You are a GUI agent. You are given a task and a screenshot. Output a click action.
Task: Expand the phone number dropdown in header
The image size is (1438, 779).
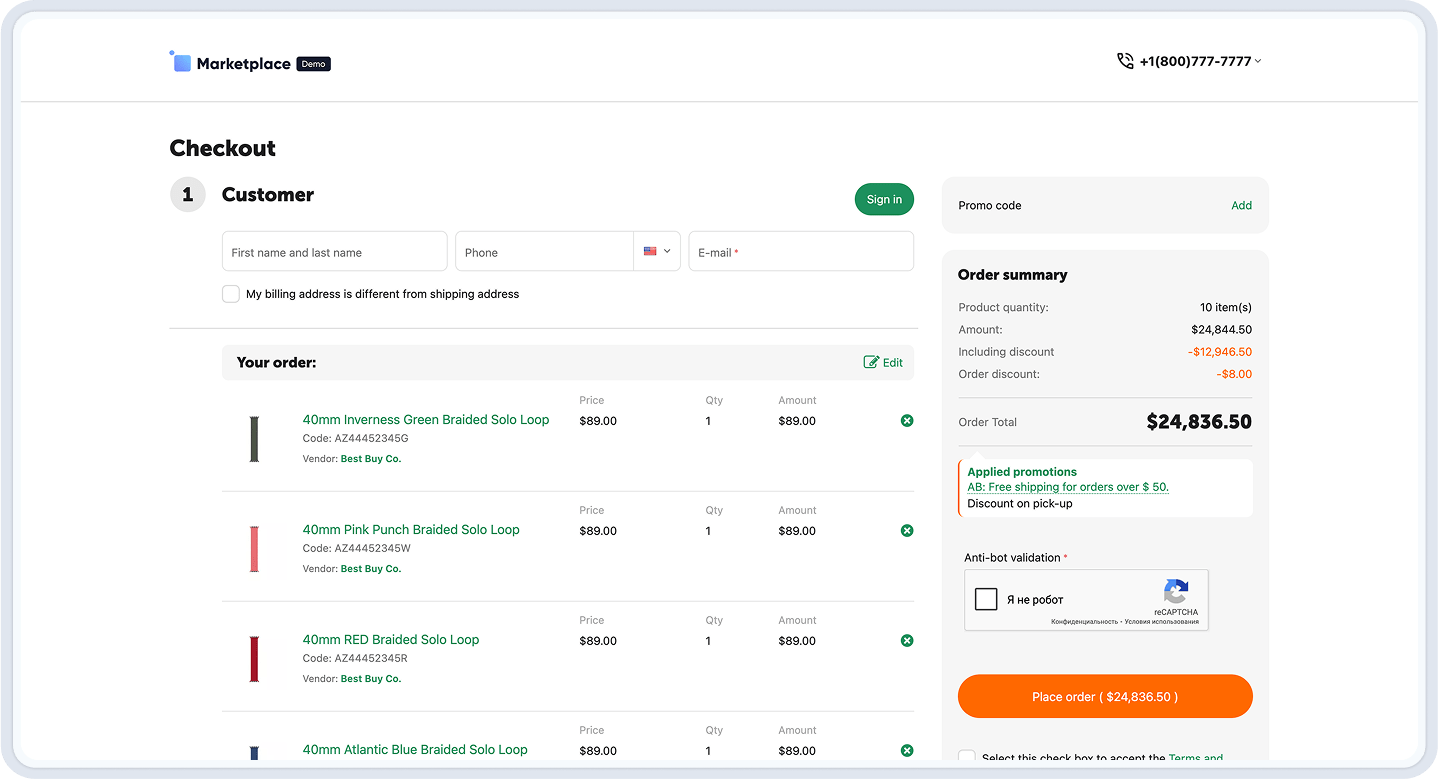point(1258,61)
